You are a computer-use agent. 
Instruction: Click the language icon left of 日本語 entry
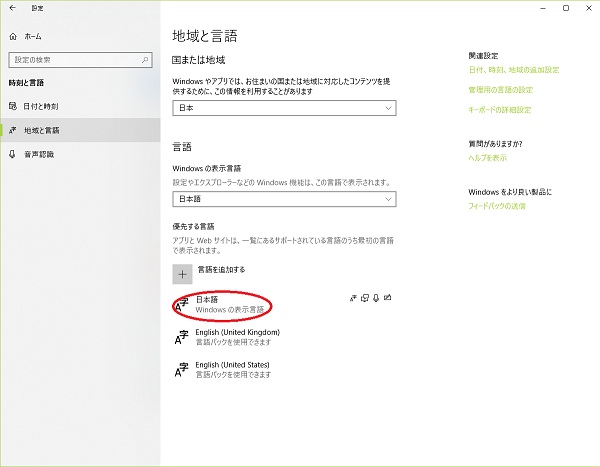point(181,304)
